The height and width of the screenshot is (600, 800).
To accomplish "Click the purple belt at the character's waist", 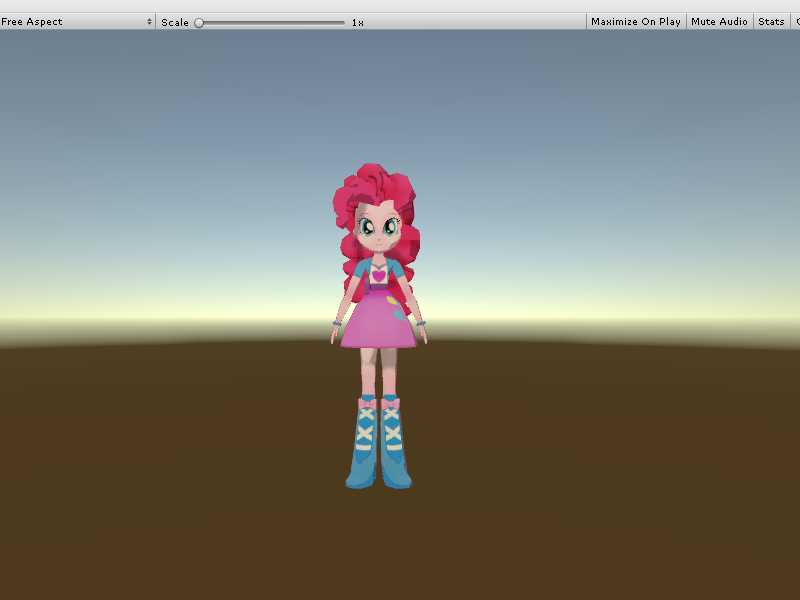I will (x=379, y=289).
